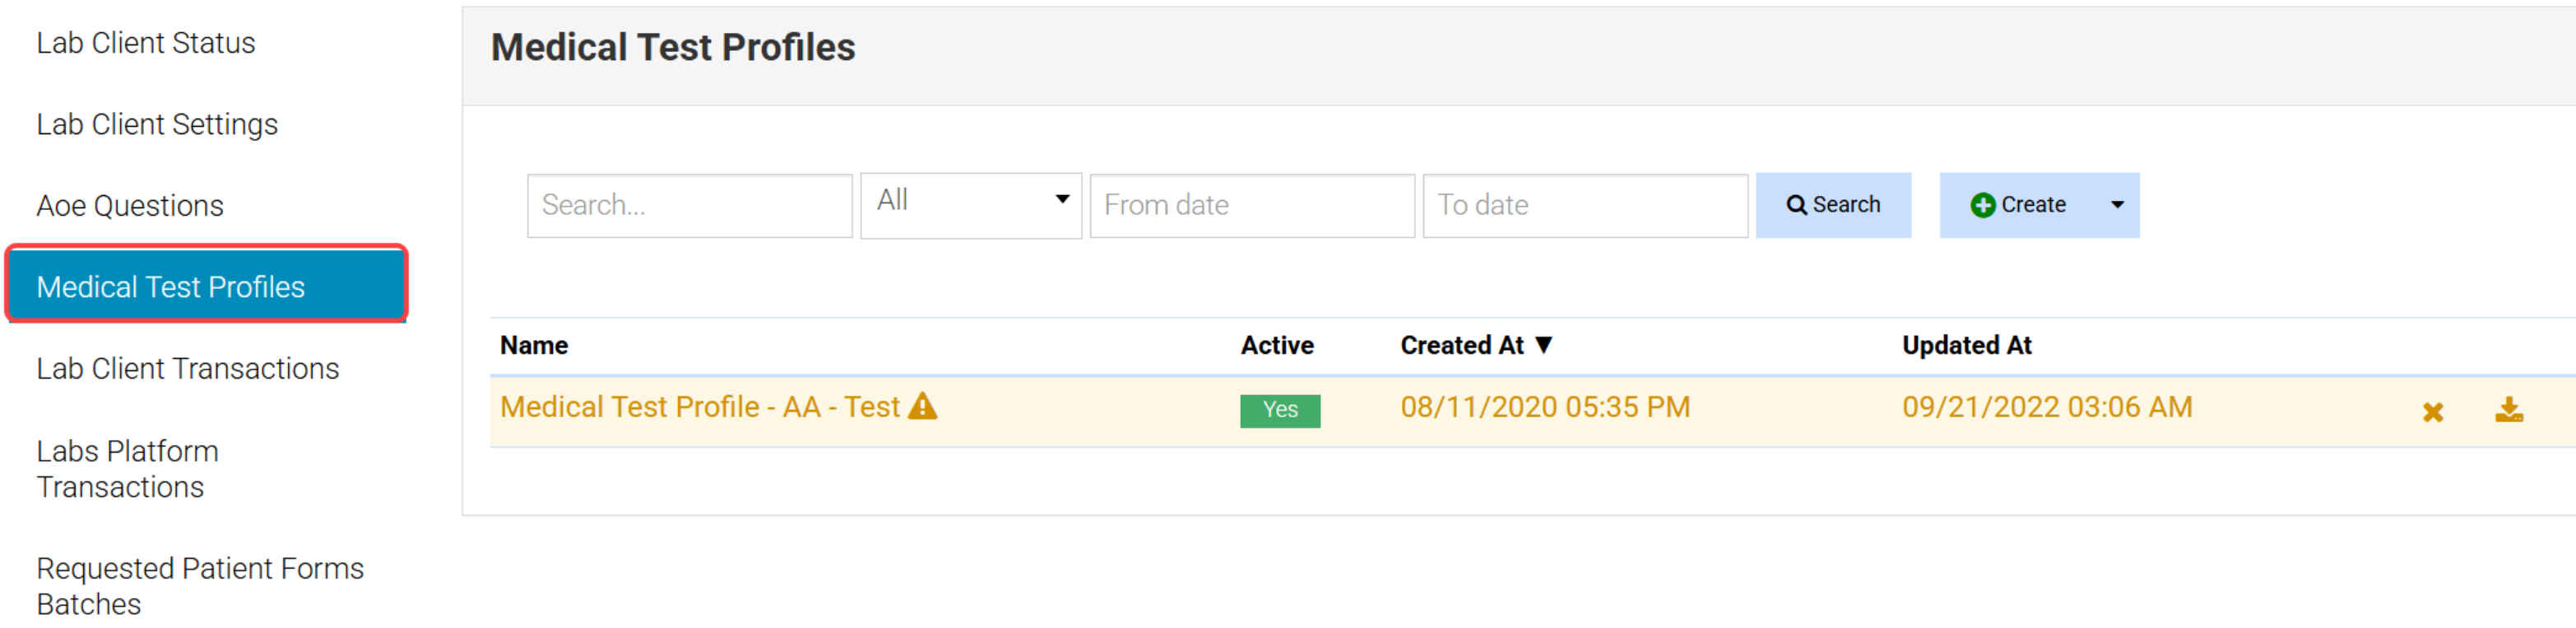Click the Search text input field

[689, 205]
